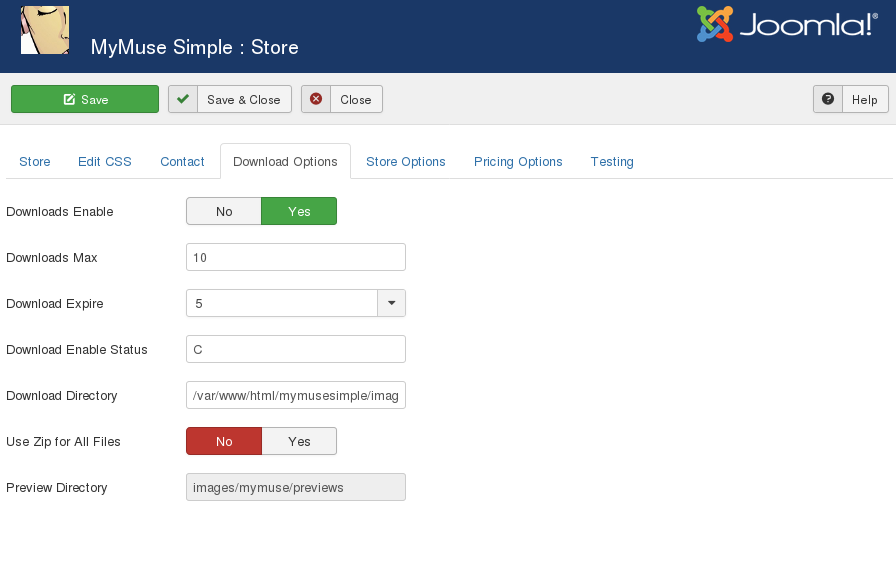Expand the Download Expire dropdown arrow

(391, 303)
